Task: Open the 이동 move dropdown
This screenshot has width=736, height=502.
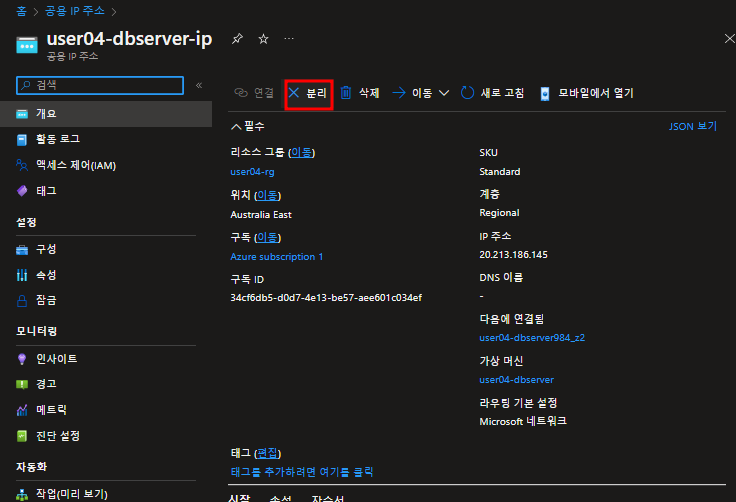Action: [x=421, y=93]
